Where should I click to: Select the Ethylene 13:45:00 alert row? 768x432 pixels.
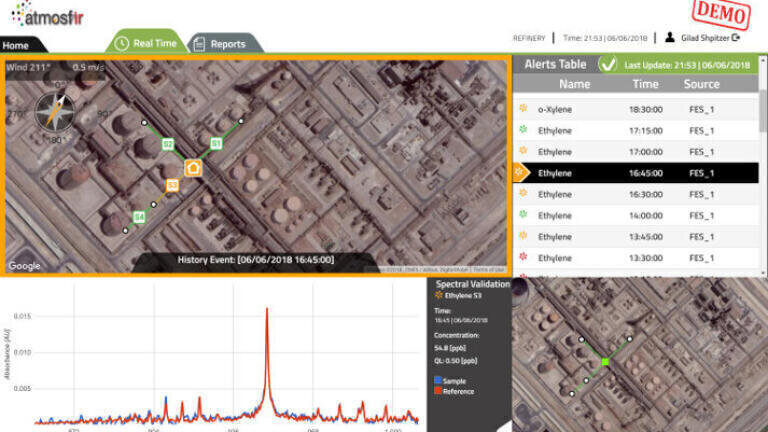[x=635, y=237]
